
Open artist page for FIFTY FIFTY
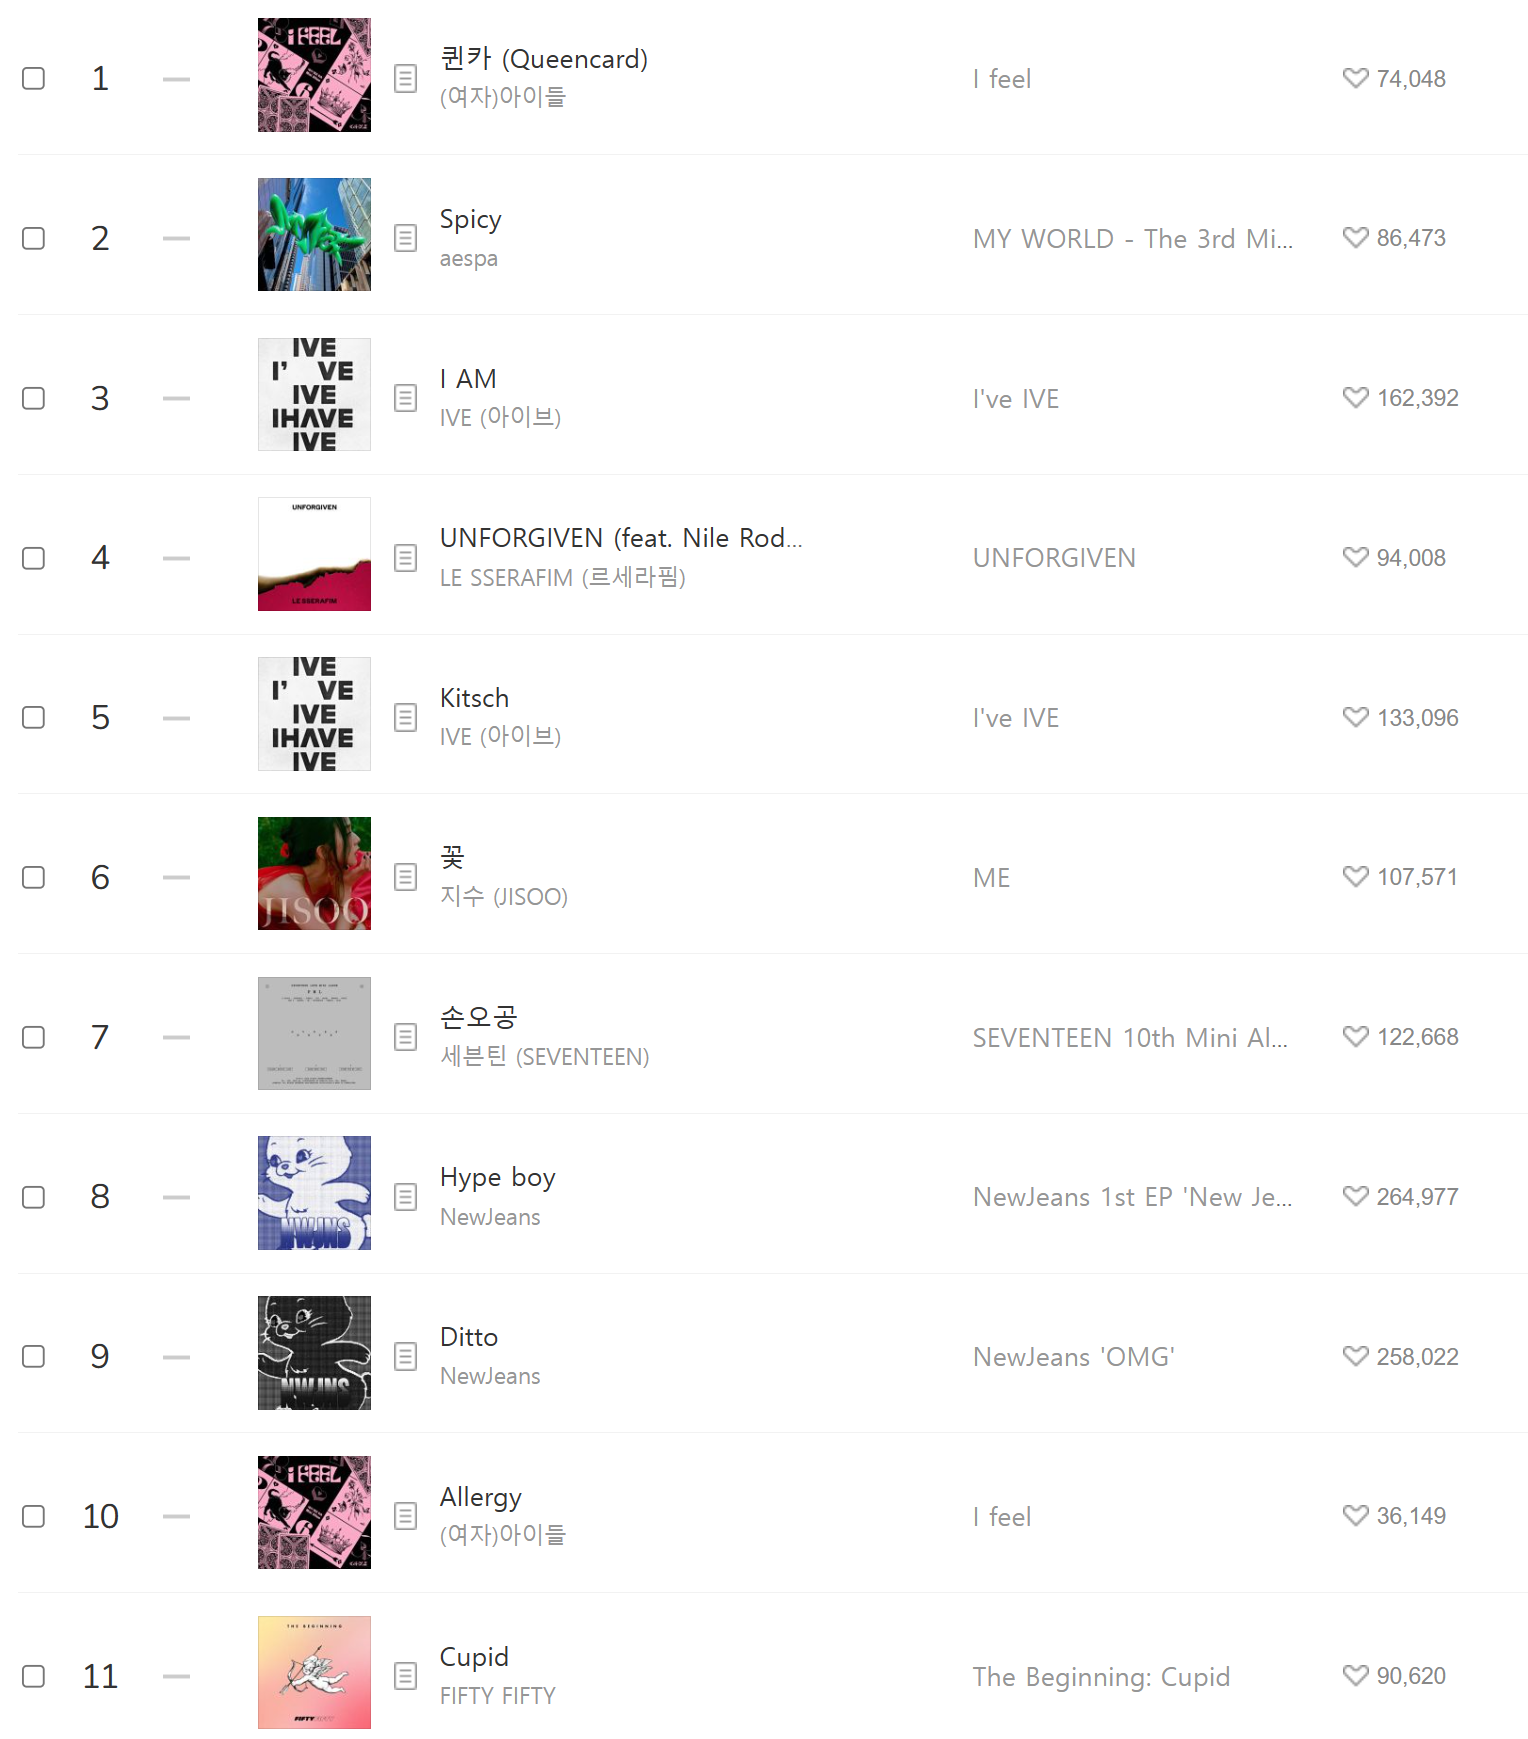pyautogui.click(x=498, y=1695)
